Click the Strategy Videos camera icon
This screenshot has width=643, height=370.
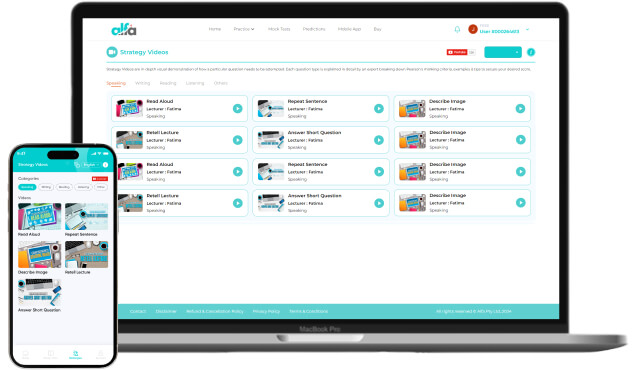tap(112, 52)
